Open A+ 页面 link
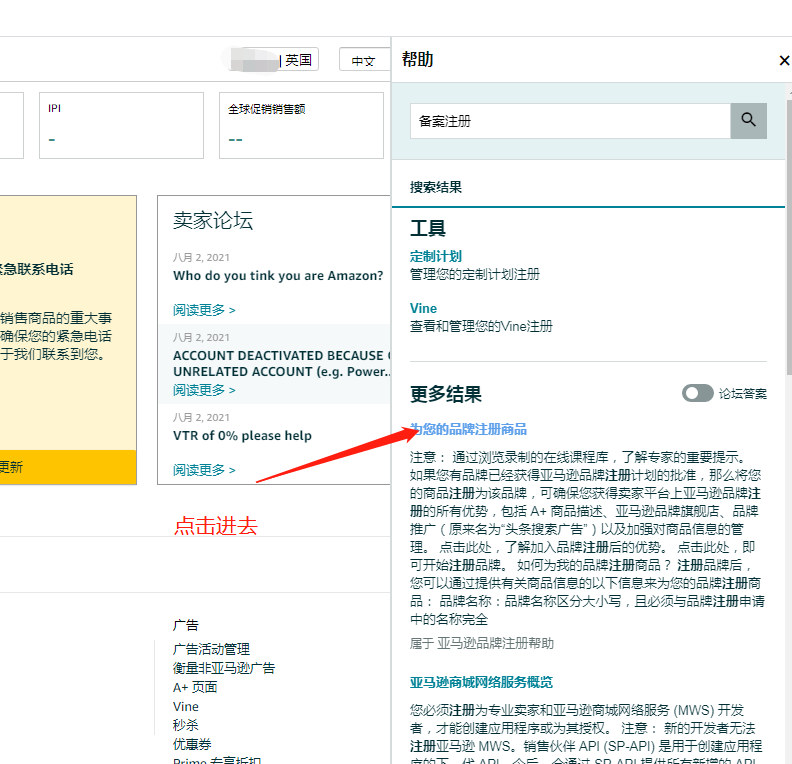792x764 pixels. [195, 687]
